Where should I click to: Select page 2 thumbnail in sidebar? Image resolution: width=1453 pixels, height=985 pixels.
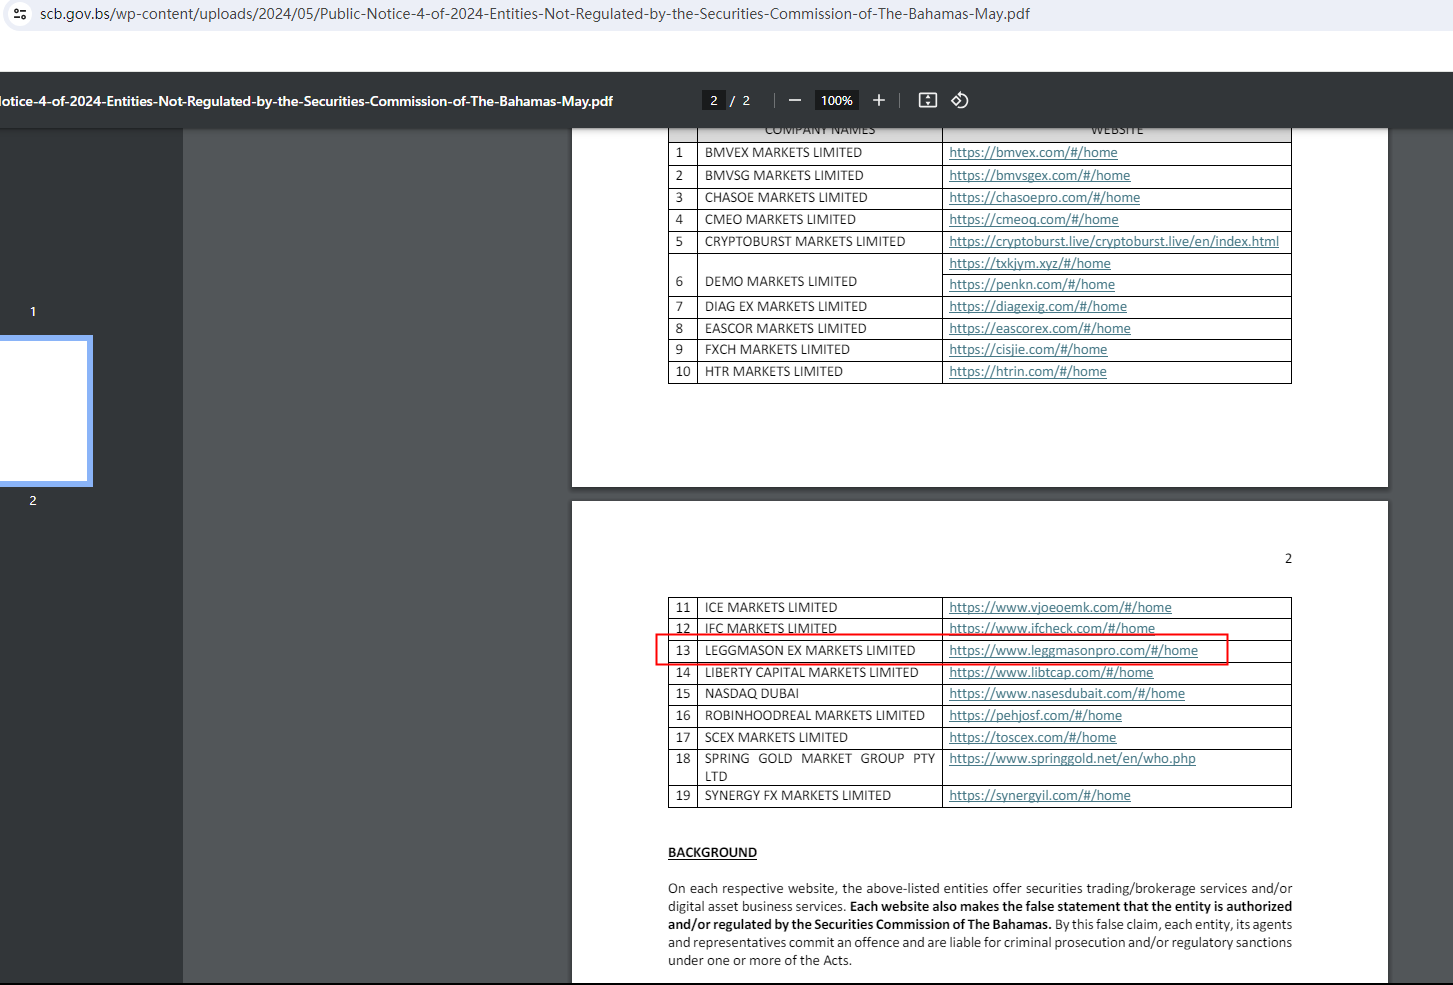coord(45,411)
